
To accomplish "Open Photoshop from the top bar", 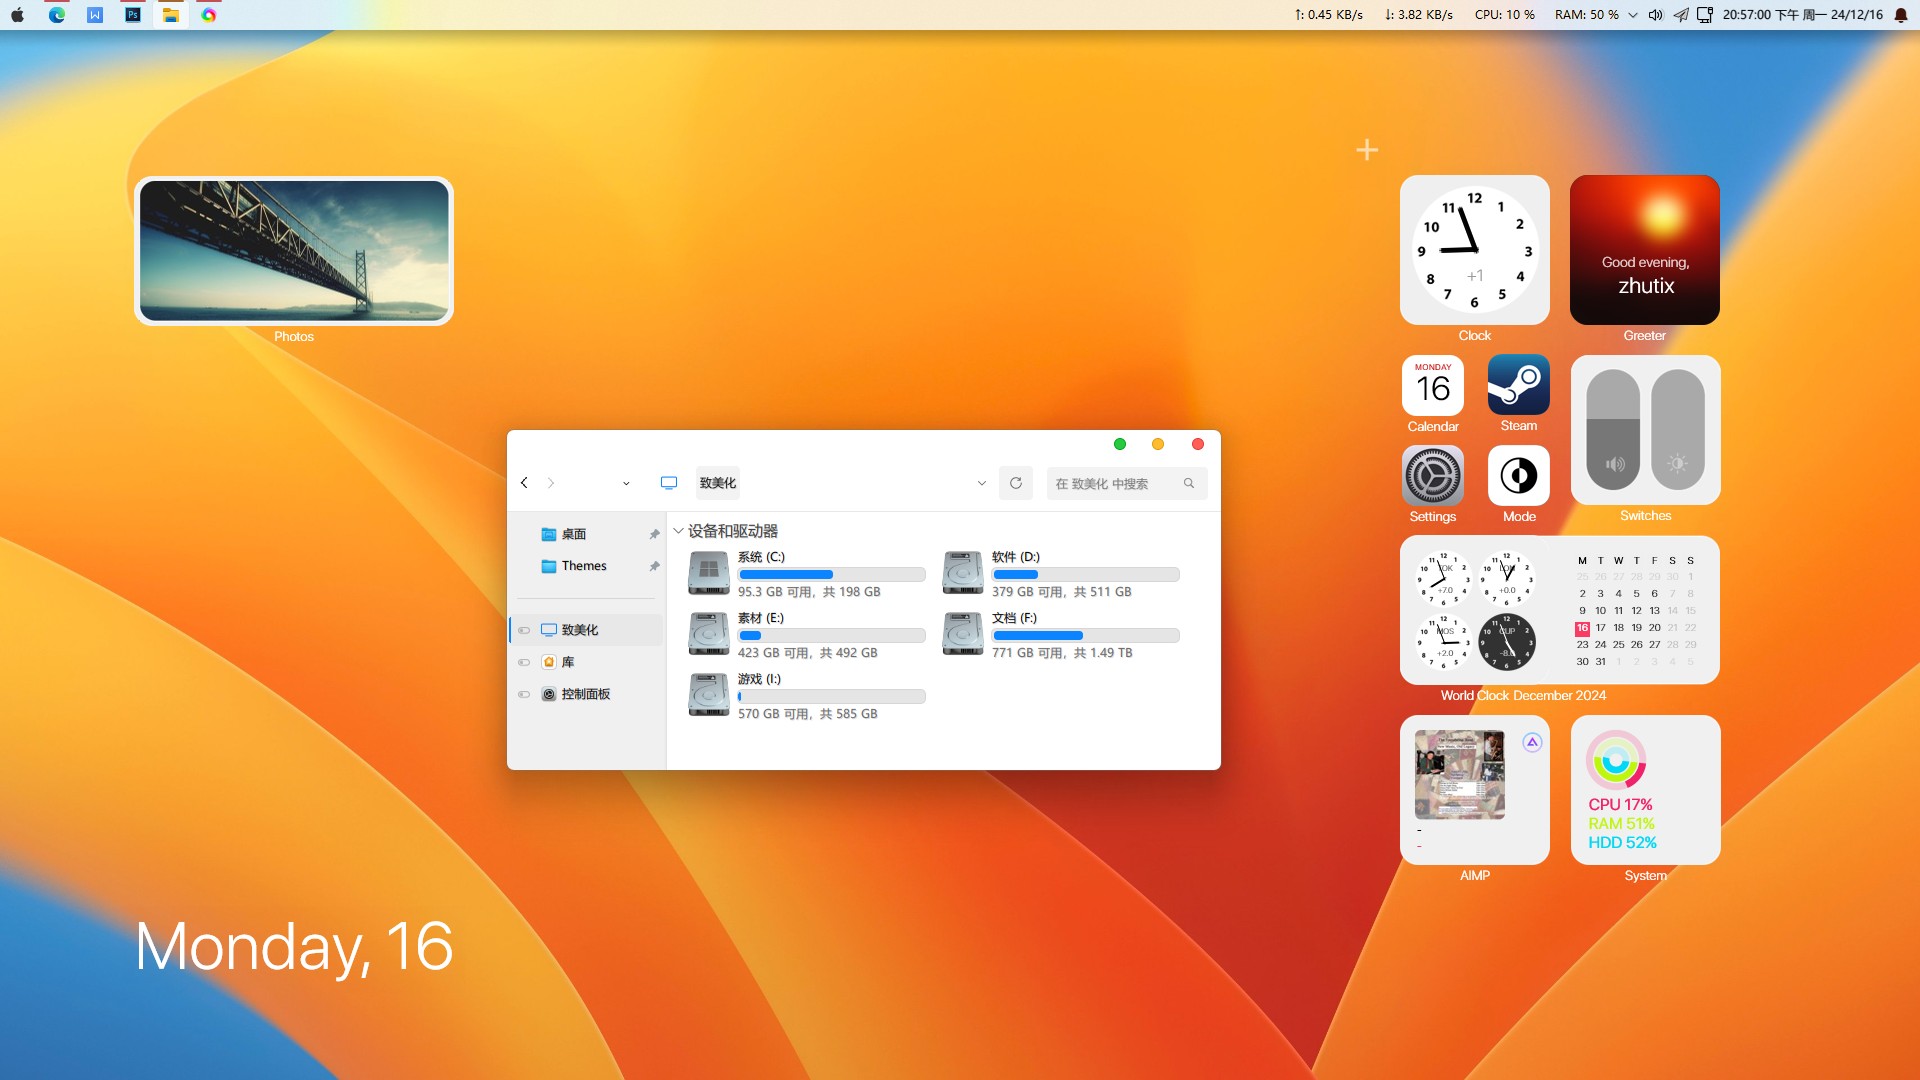I will pyautogui.click(x=132, y=15).
